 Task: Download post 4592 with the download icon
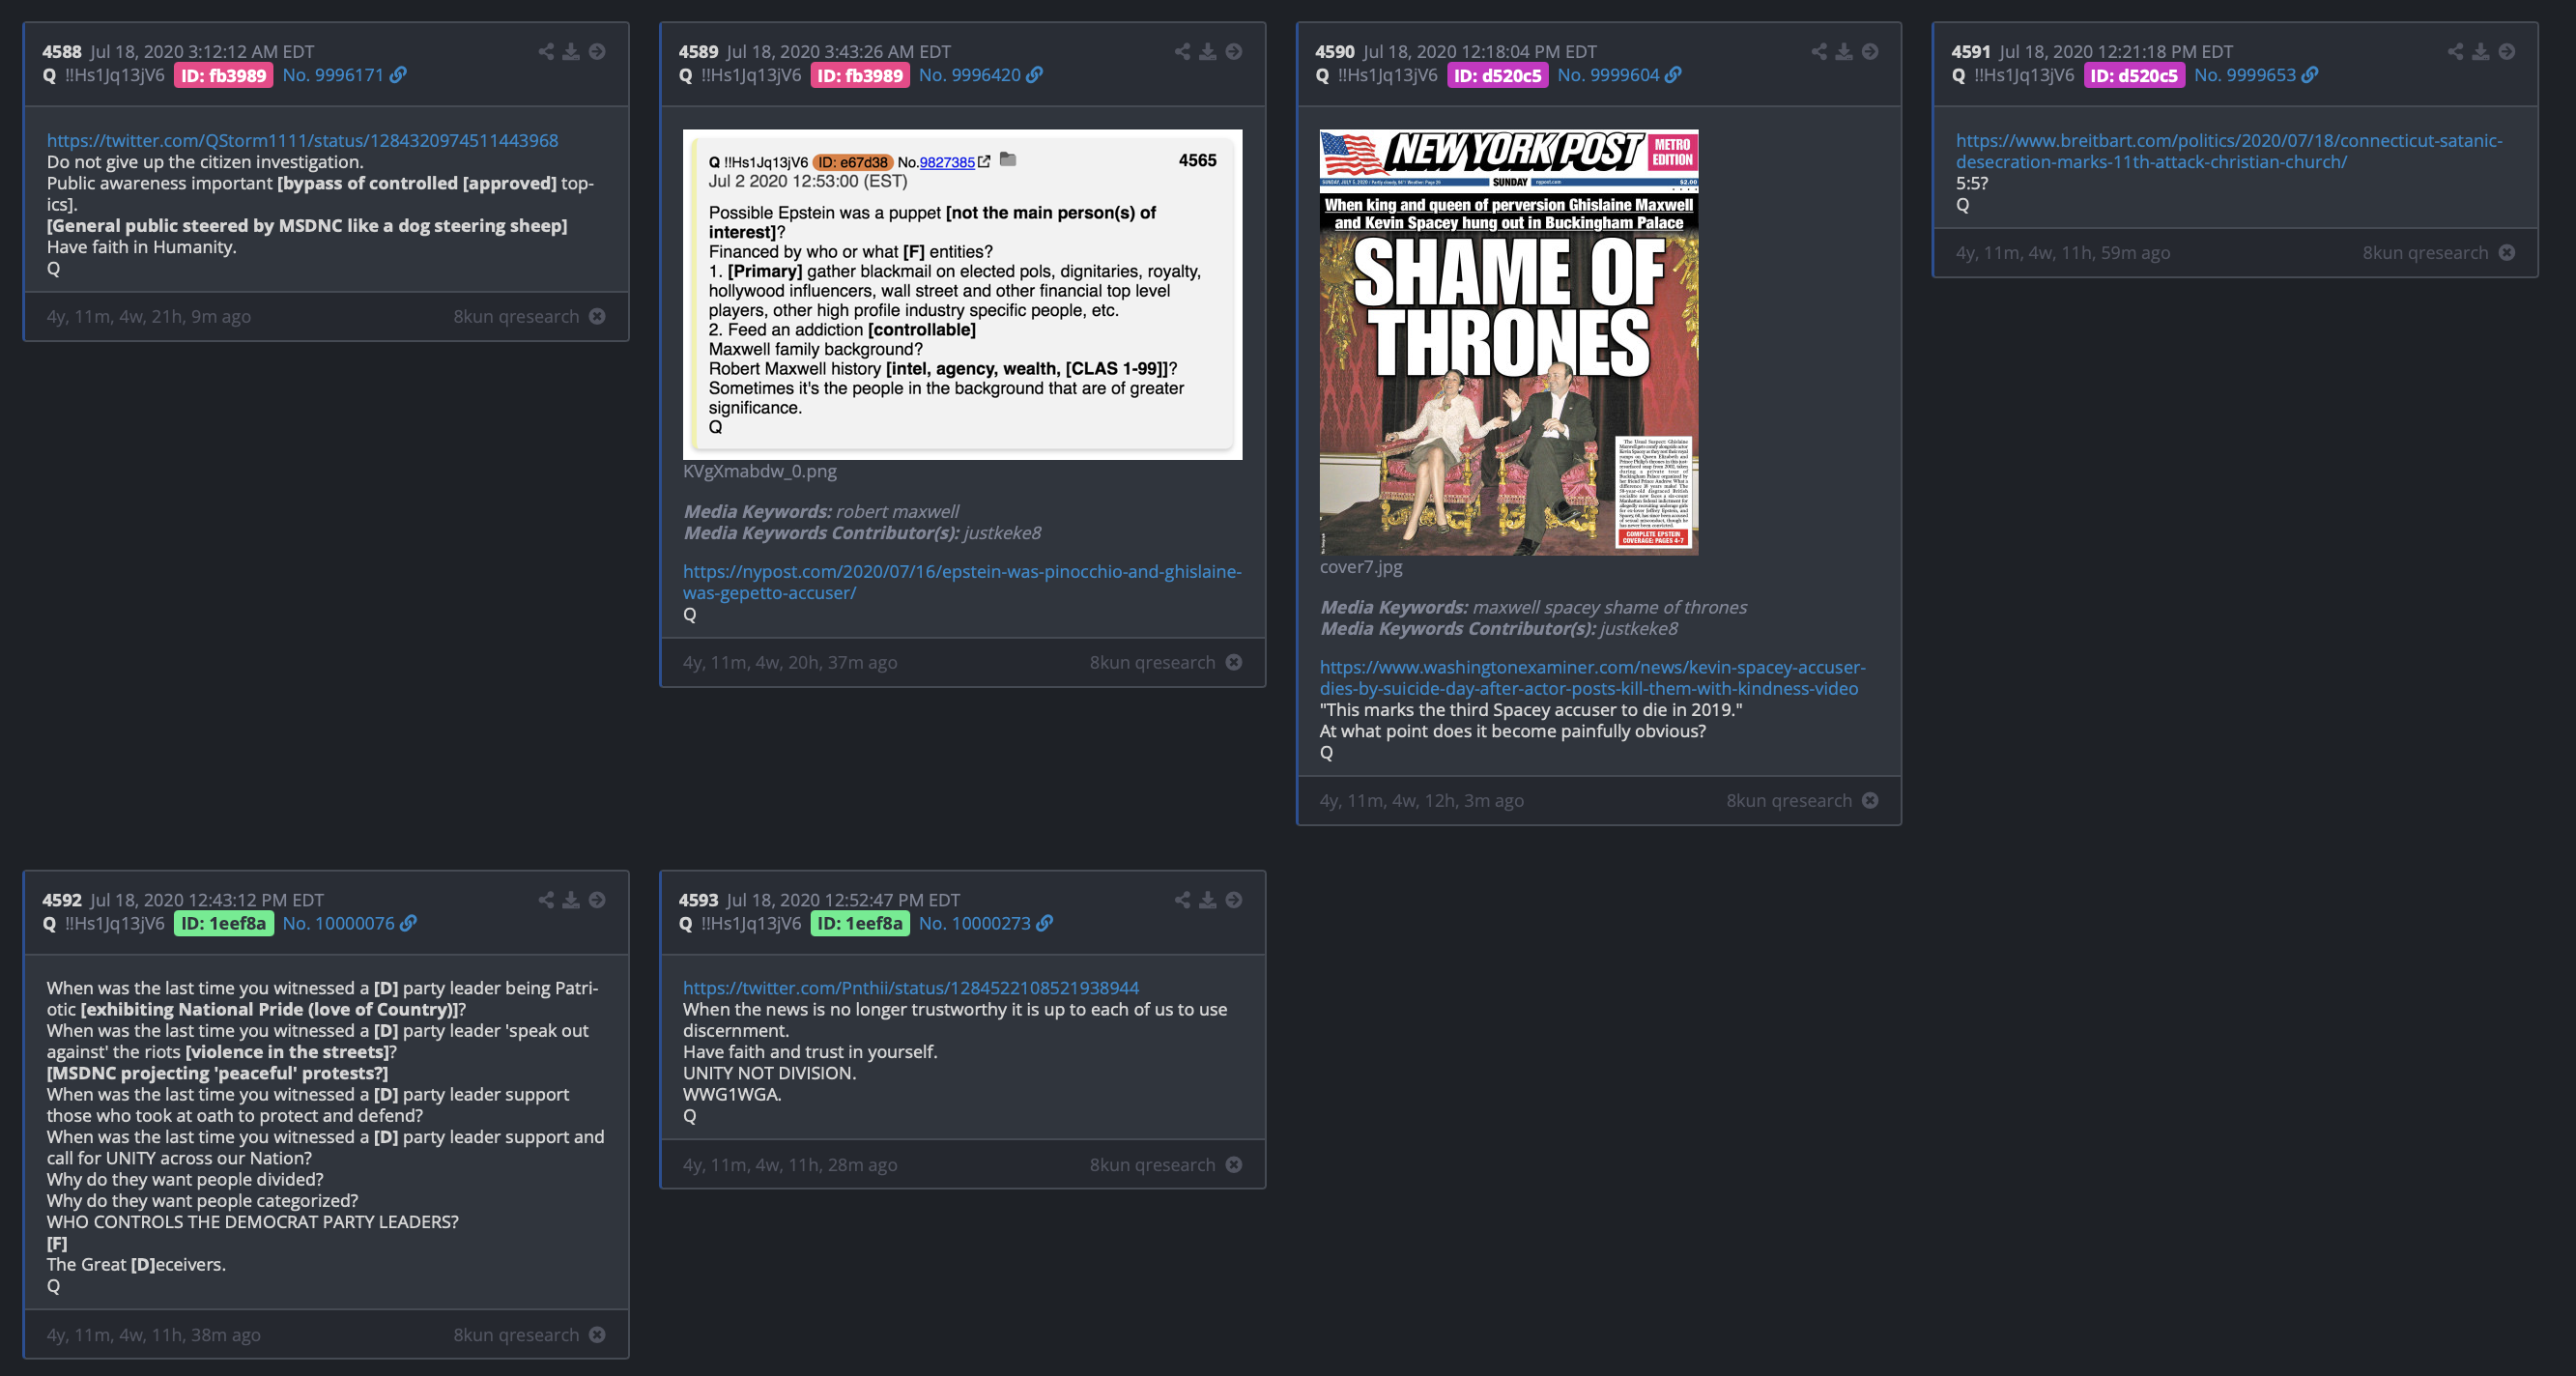tap(571, 900)
